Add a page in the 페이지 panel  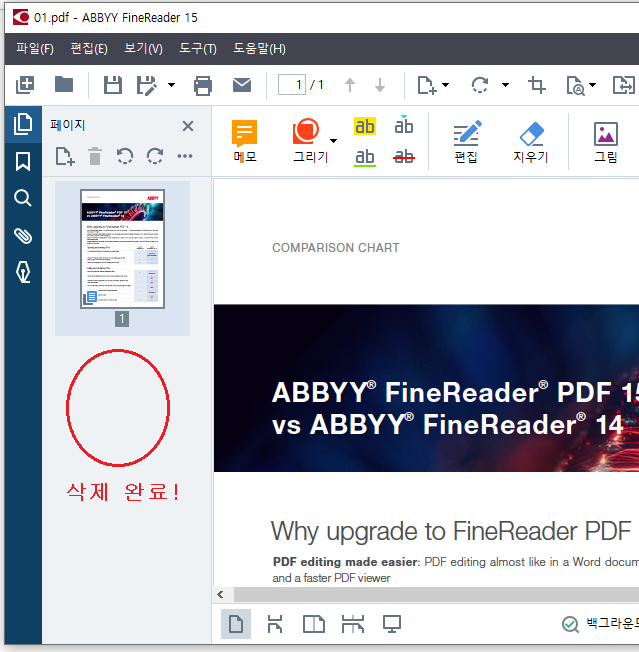[x=65, y=156]
